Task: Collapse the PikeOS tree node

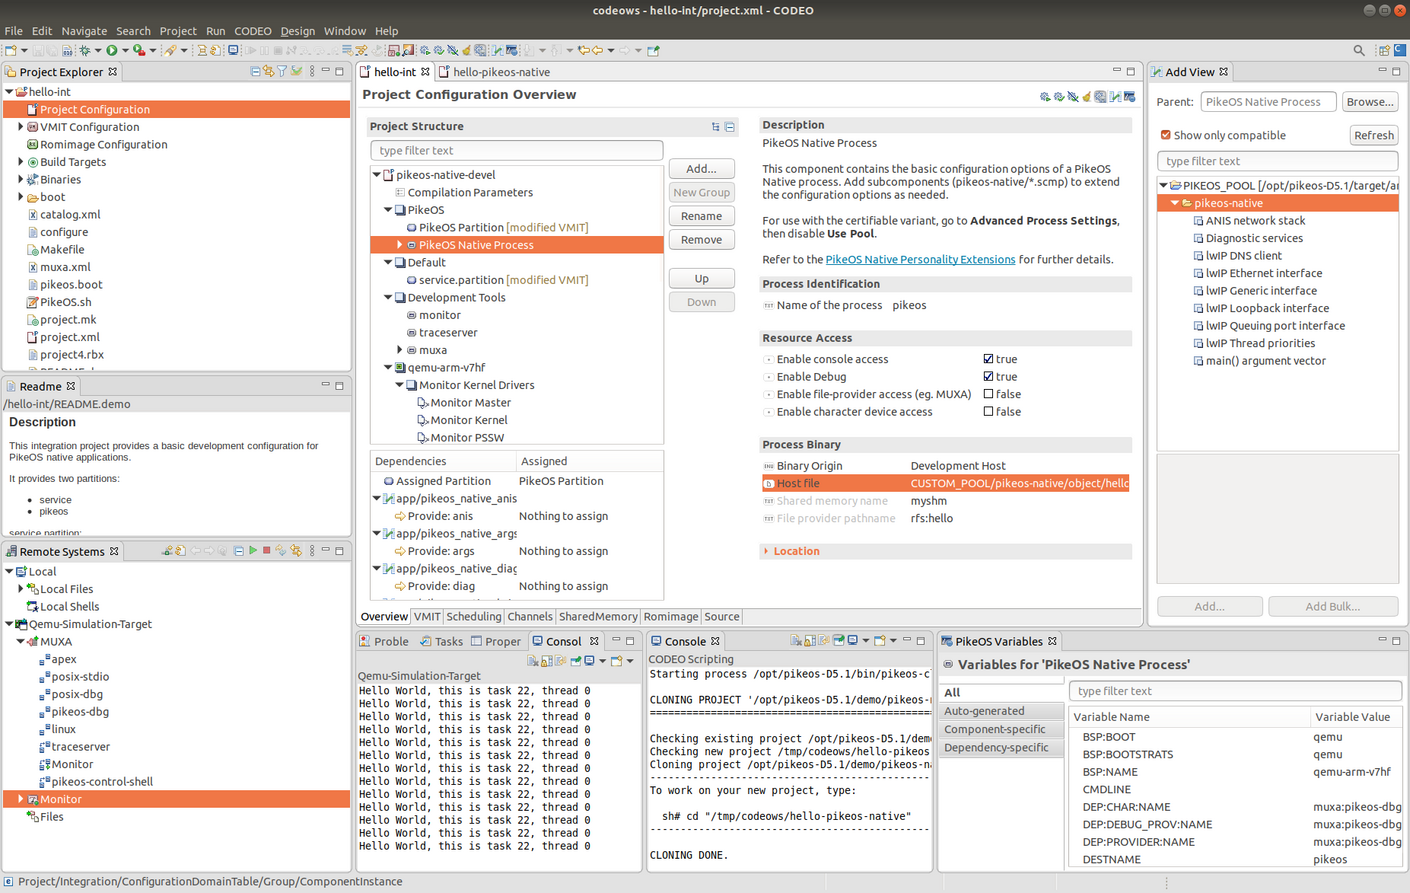Action: (x=387, y=210)
